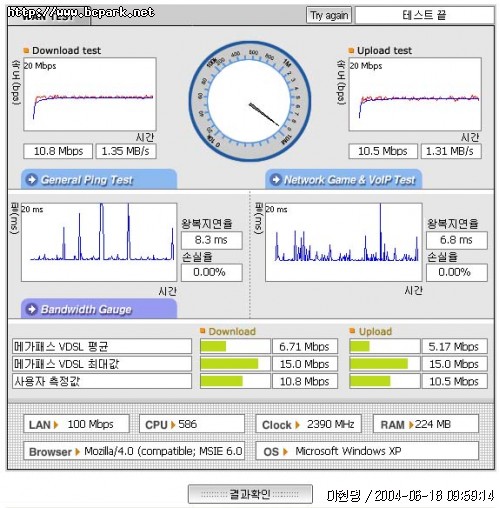Screen dimensions: 500x508
Task: Select the 1.35 MB/s download value
Action: 126,151
